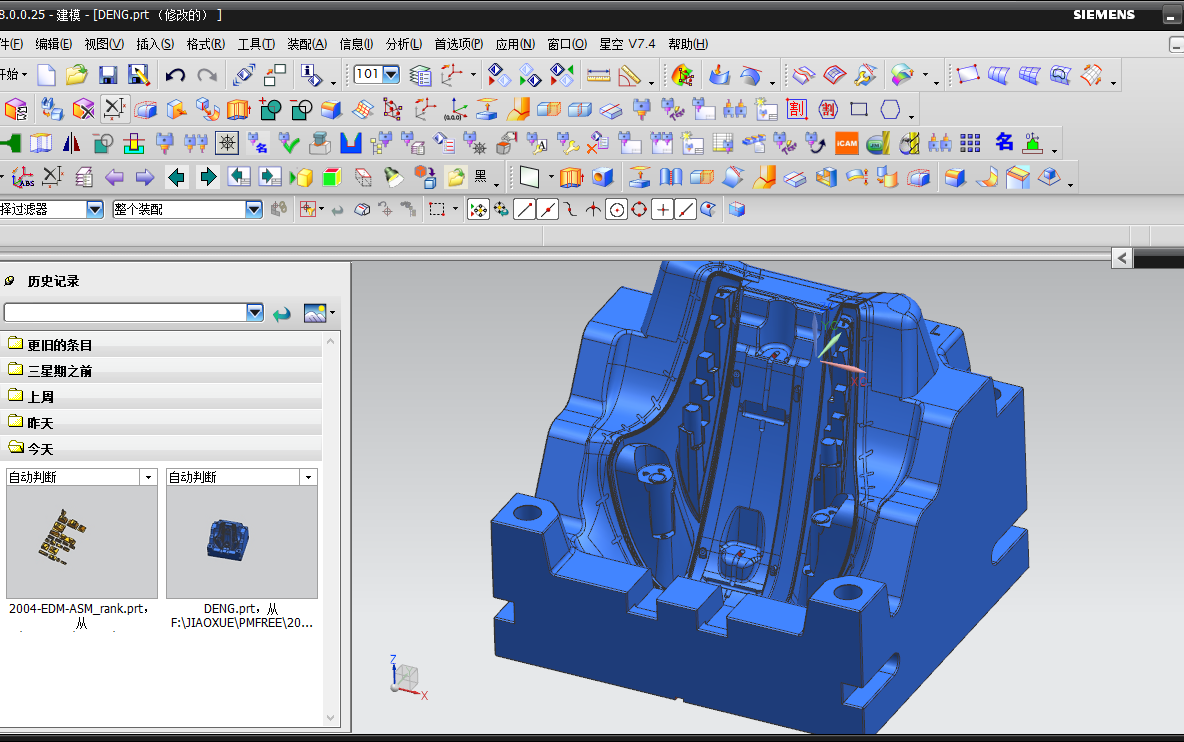
Task: Toggle the arc center snap point
Action: point(616,210)
